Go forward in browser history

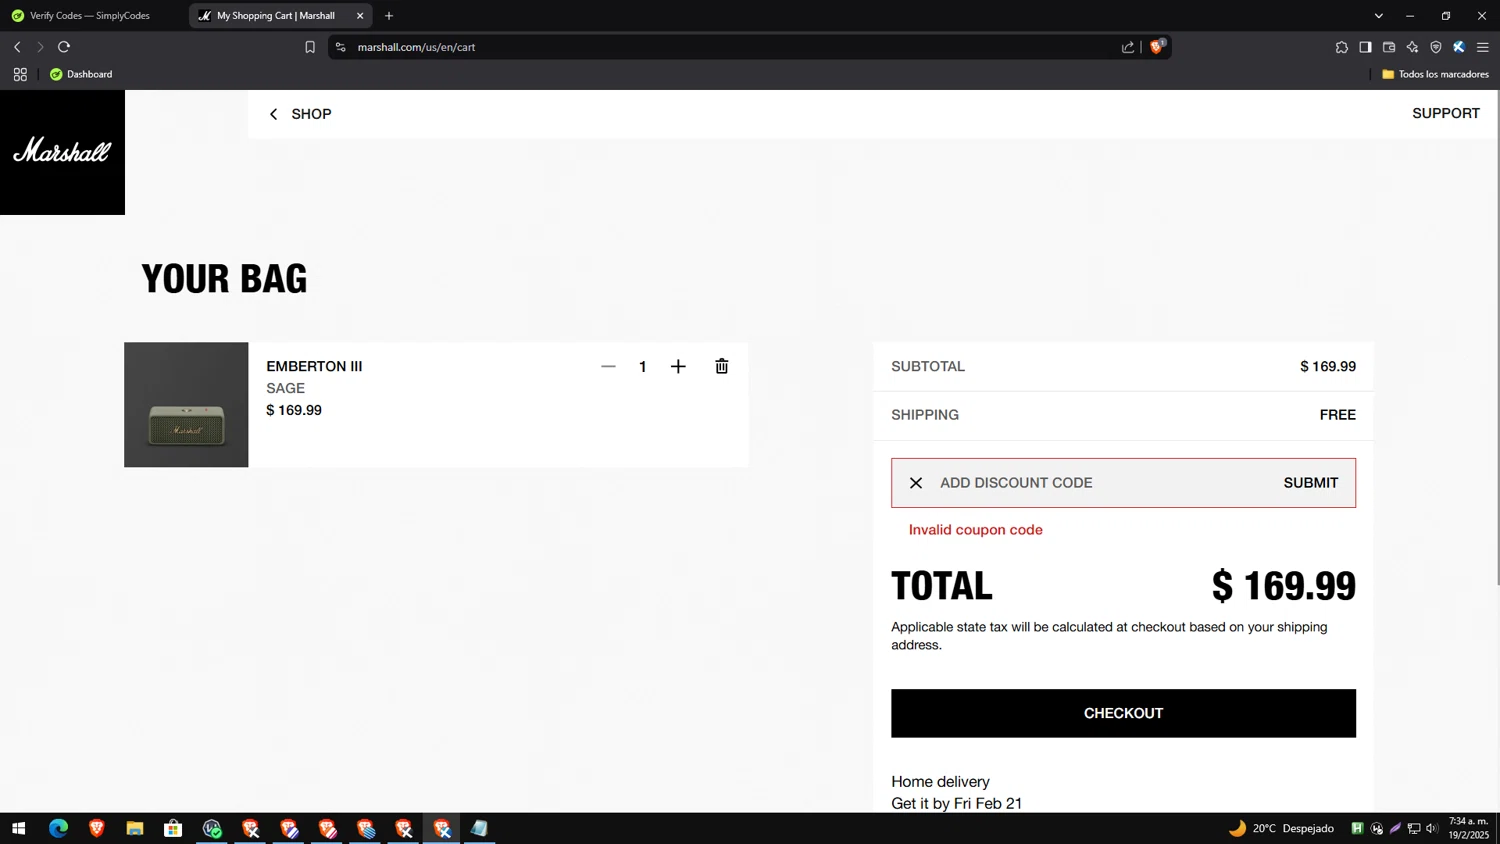(x=40, y=47)
